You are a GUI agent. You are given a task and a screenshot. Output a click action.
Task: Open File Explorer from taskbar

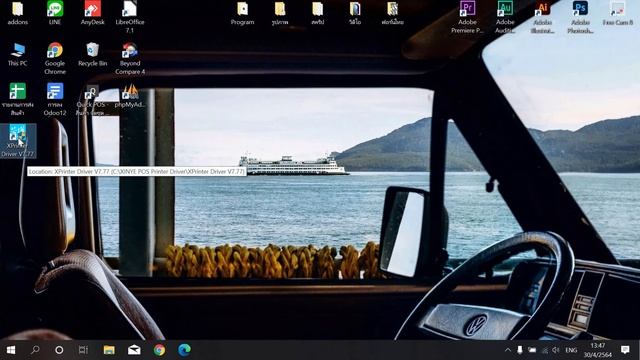109,350
